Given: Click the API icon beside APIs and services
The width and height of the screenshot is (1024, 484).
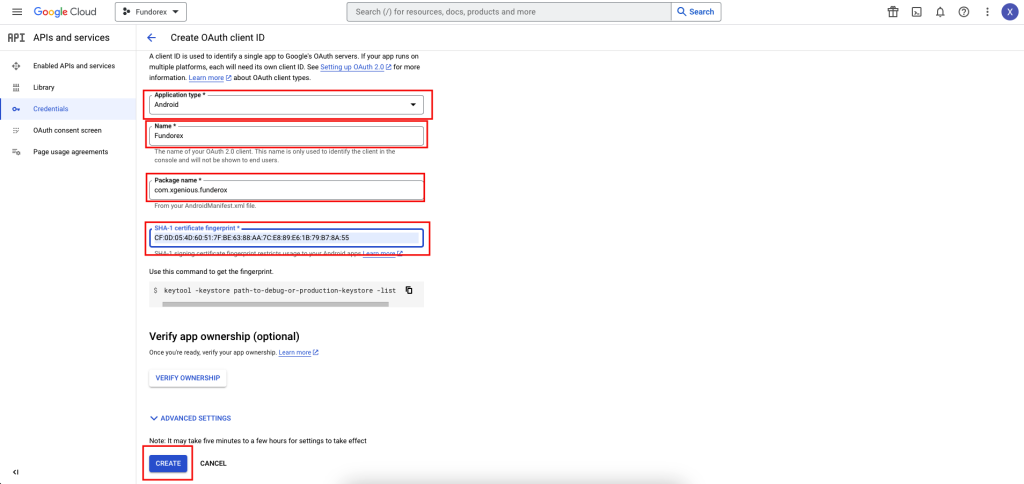Looking at the screenshot, I should pyautogui.click(x=16, y=38).
